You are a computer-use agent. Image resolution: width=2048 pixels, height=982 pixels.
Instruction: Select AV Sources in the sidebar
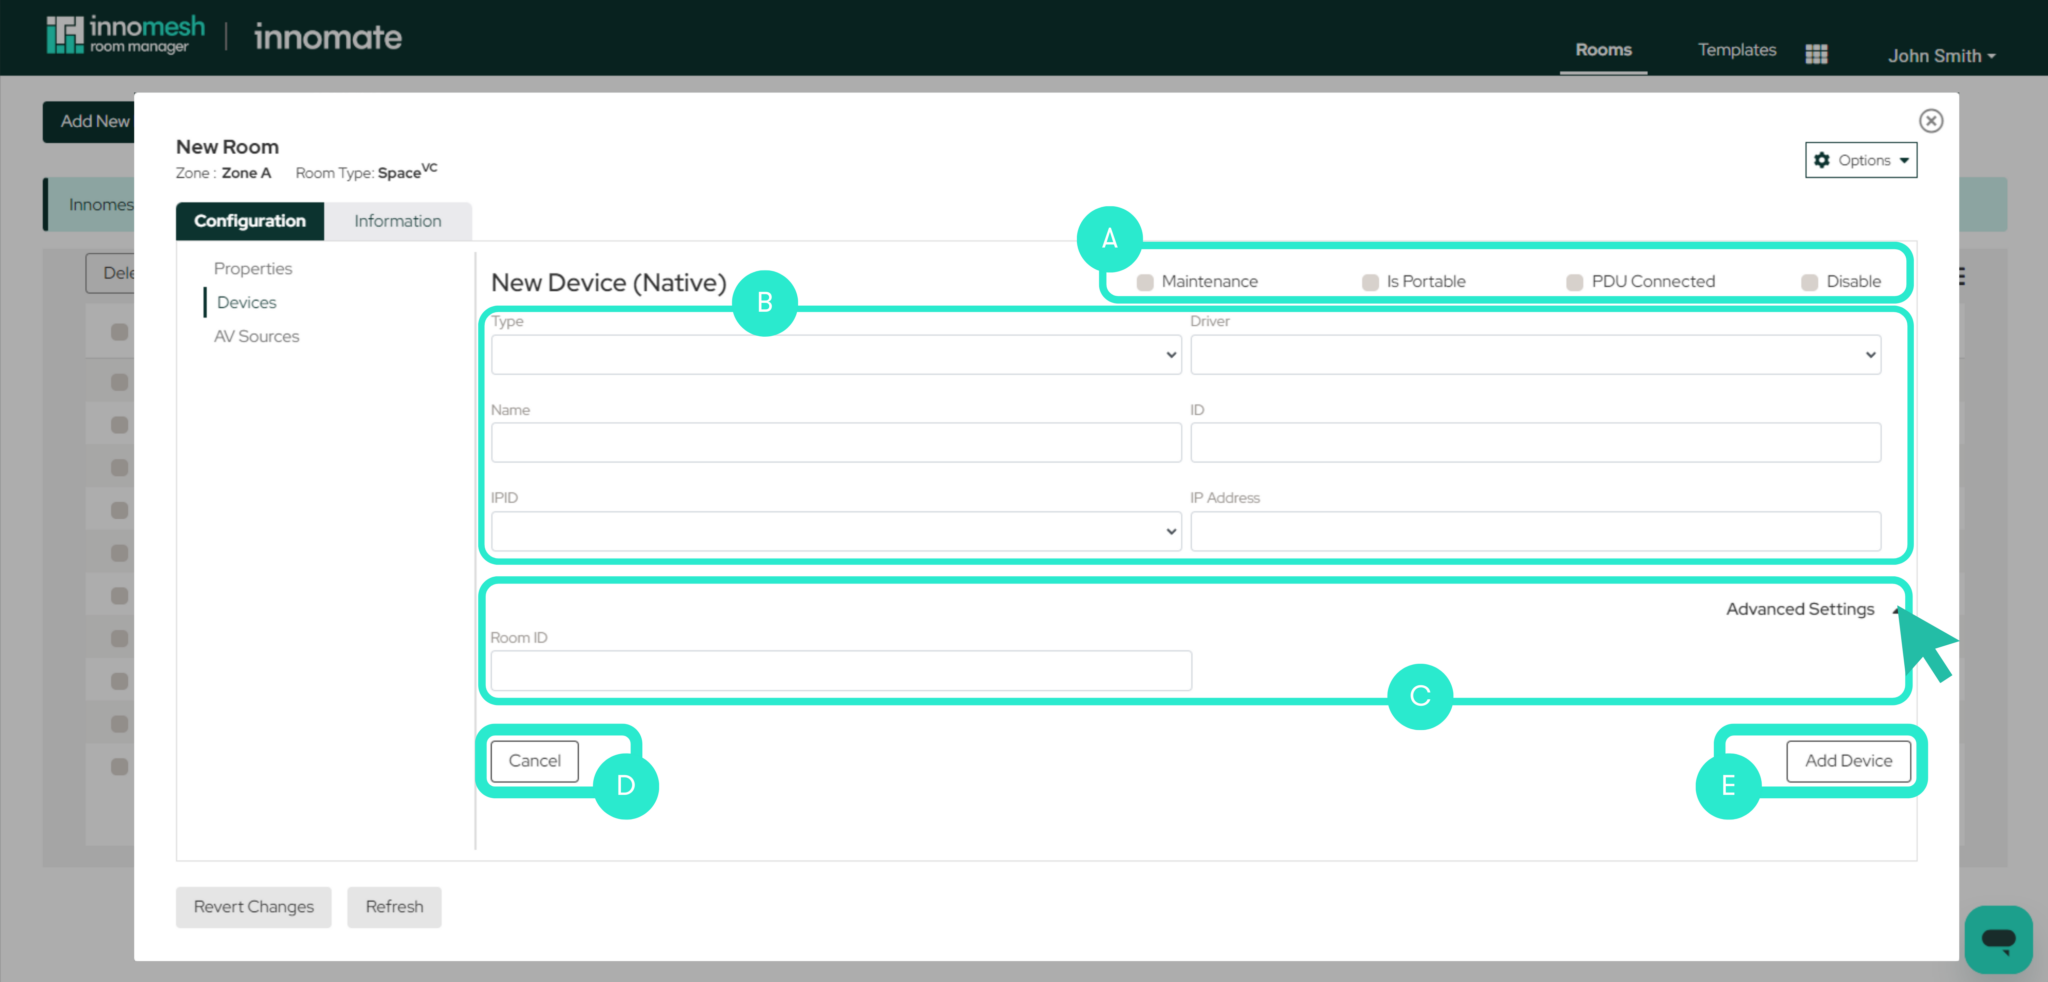[256, 336]
